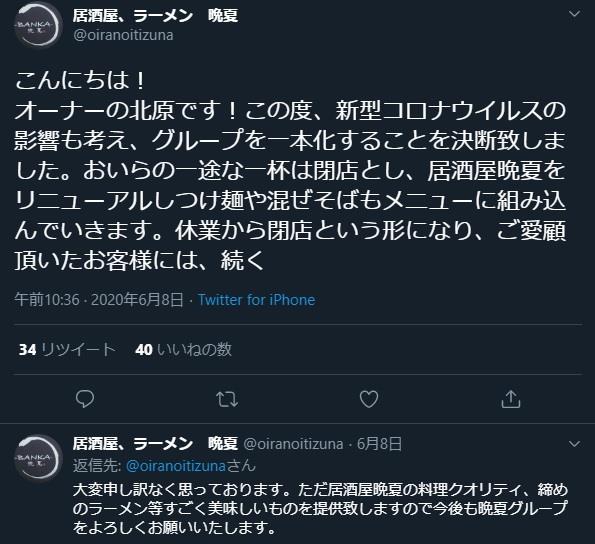Viewport: 595px width, 544px height.
Task: Click the retweet arrows icon
Action: 227,399
